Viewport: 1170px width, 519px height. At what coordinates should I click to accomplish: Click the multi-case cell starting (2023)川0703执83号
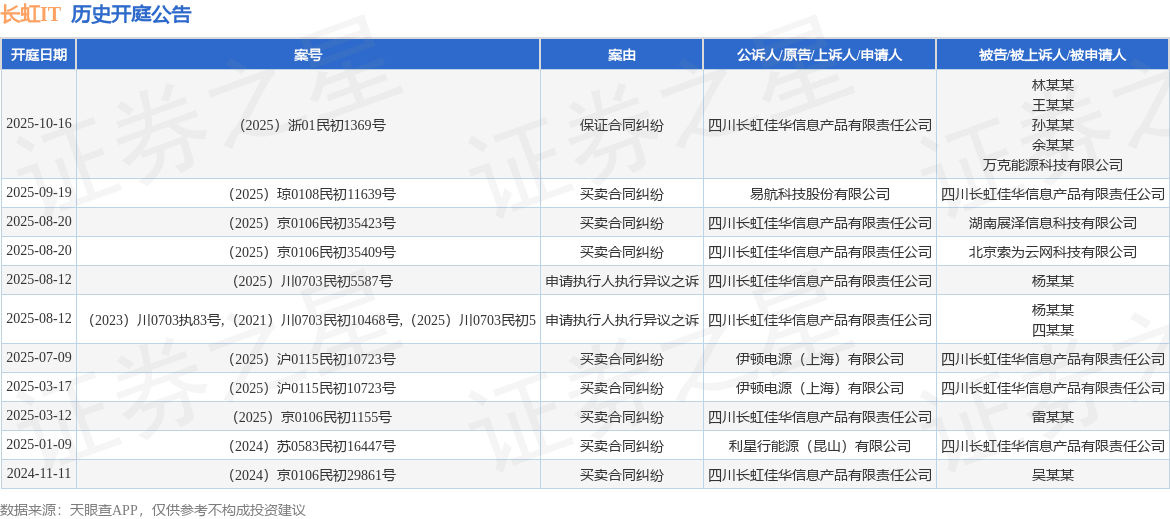pyautogui.click(x=308, y=321)
